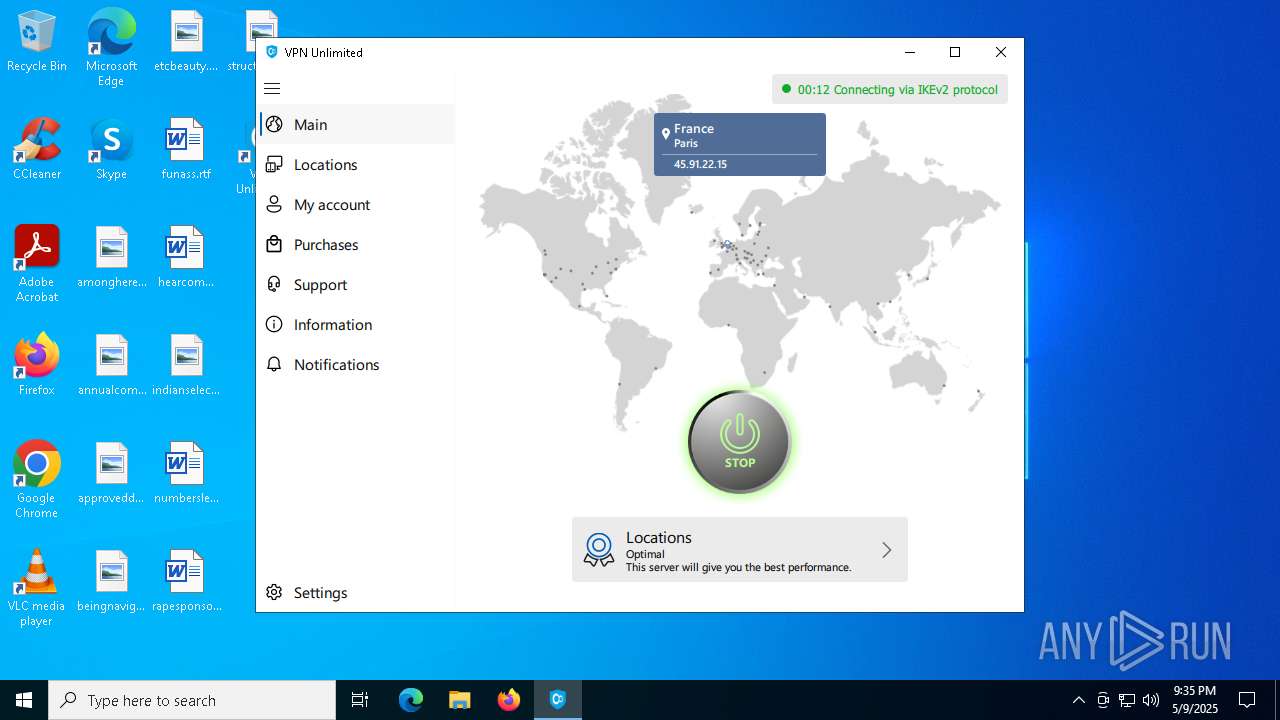Screen dimensions: 1280x720
Task: Open Purchases in sidebar
Action: pyautogui.click(x=357, y=245)
